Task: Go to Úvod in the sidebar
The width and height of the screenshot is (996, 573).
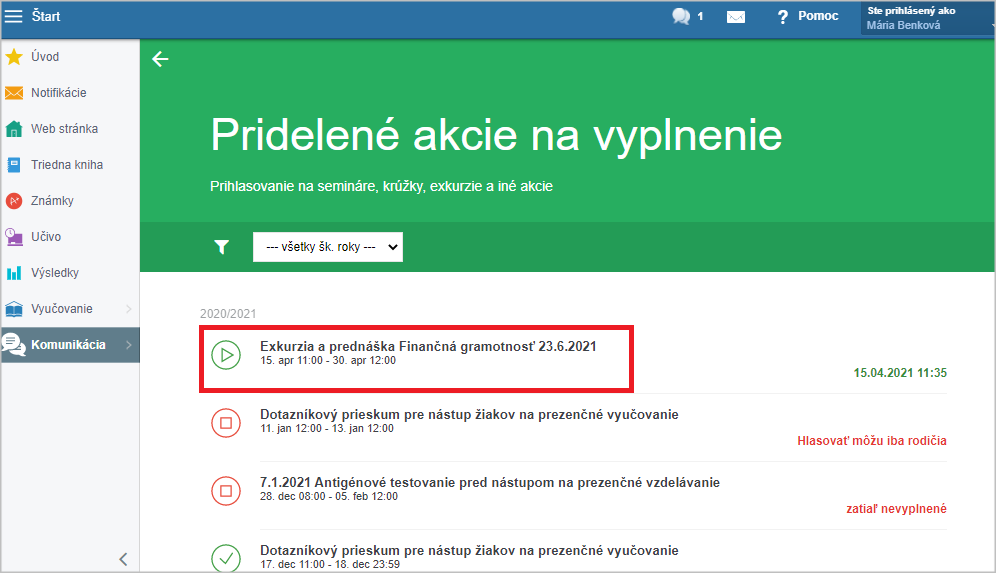Action: [x=46, y=57]
